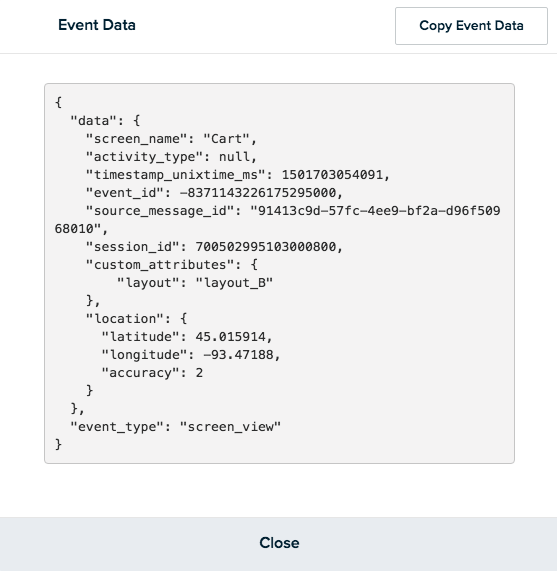Click the timestamp_unixtime_ms value 1501703054091

pyautogui.click(x=332, y=175)
